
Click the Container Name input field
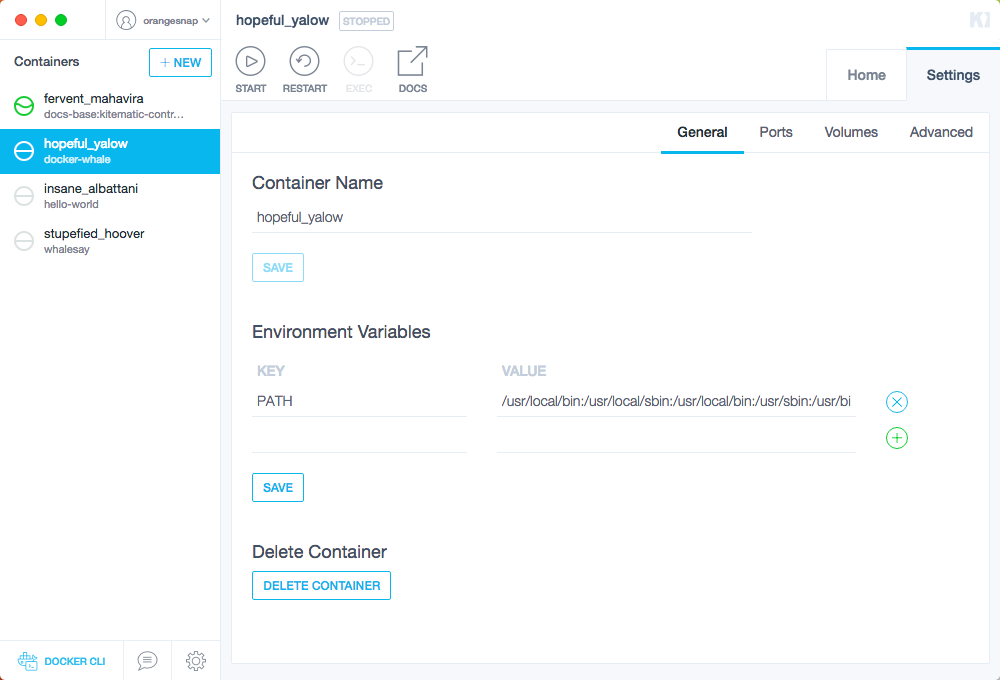(x=500, y=217)
